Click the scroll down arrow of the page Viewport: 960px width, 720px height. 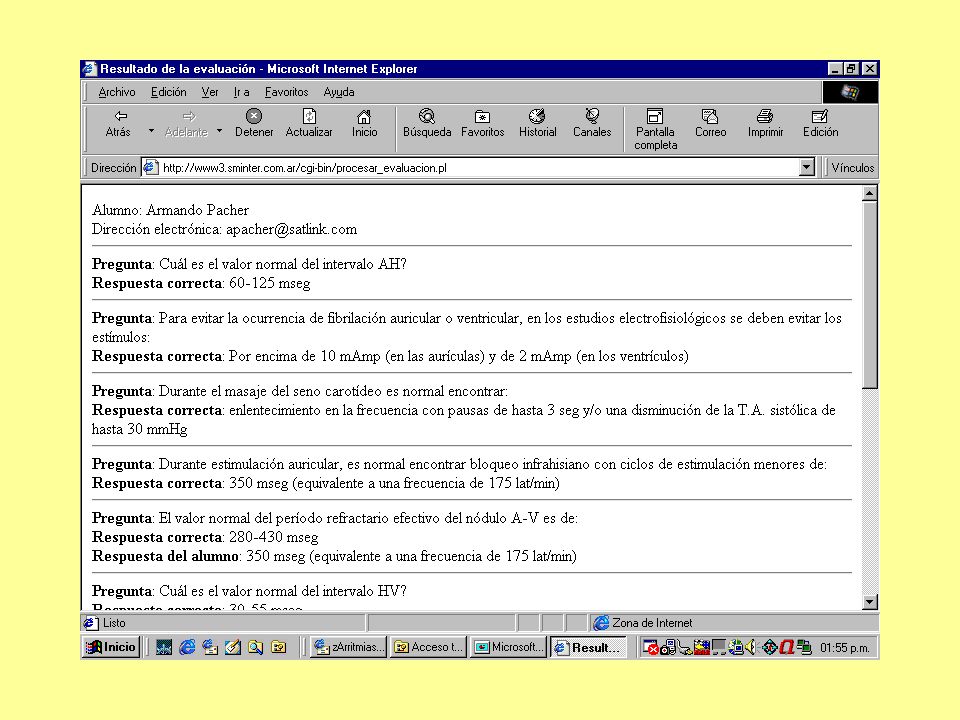[x=869, y=602]
